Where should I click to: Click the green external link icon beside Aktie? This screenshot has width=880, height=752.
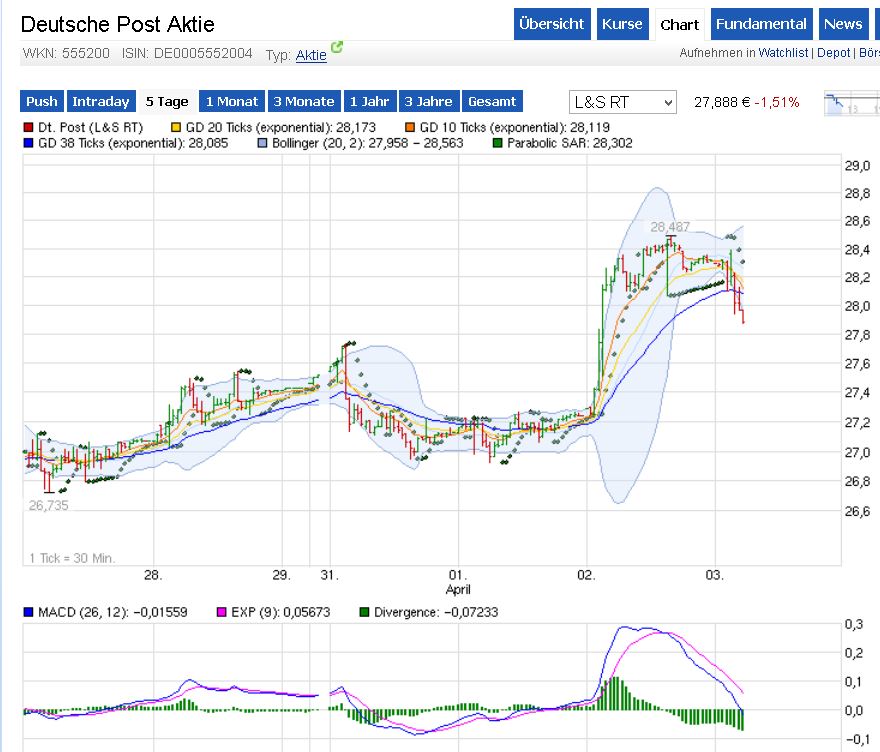(337, 47)
